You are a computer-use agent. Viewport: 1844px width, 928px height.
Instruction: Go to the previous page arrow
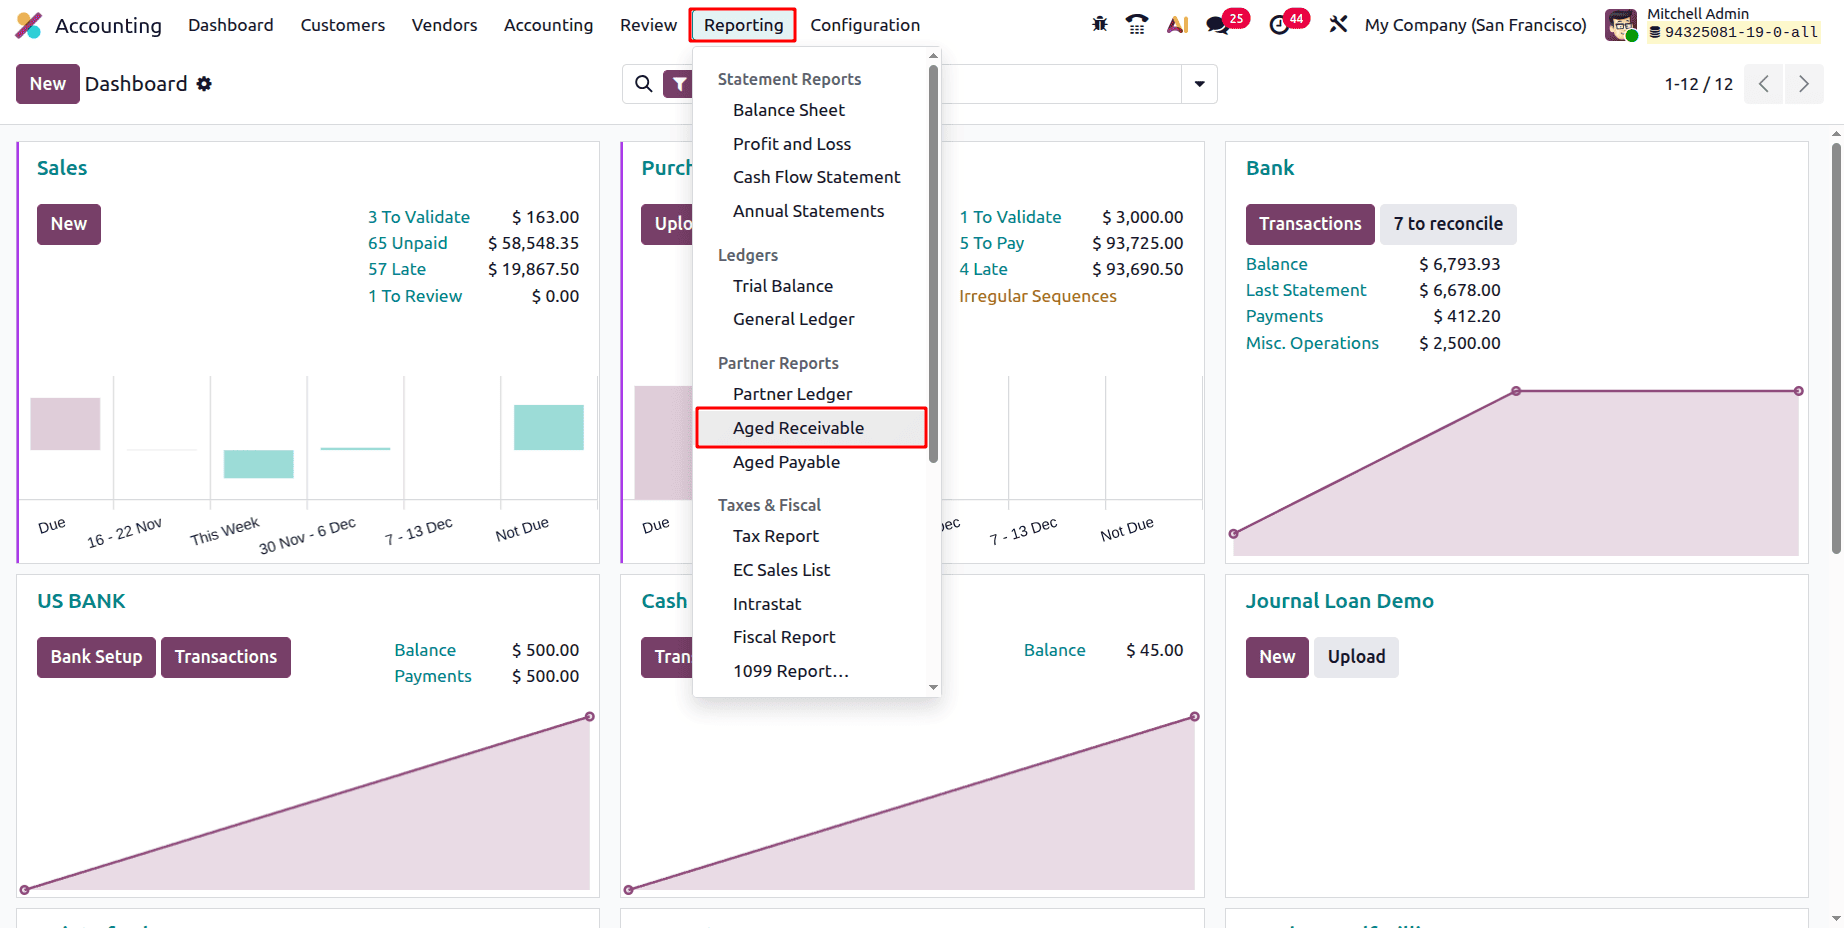tap(1764, 84)
